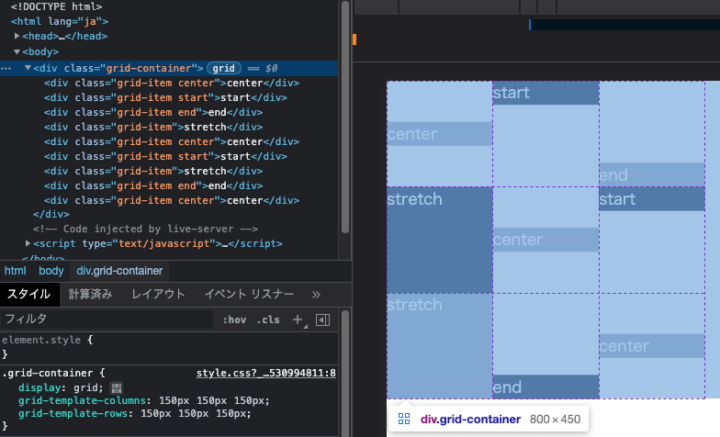This screenshot has height=437, width=720.
Task: Open the .cls class editor
Action: (268, 319)
